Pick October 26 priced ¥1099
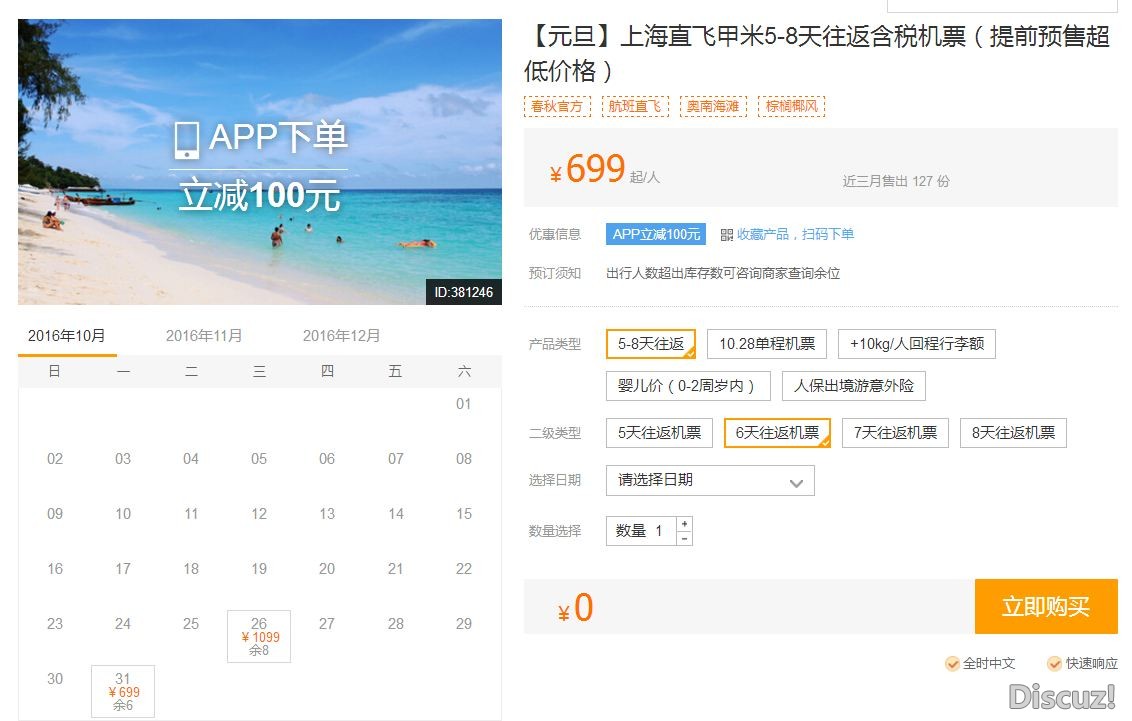This screenshot has height=721, width=1132. tap(259, 637)
